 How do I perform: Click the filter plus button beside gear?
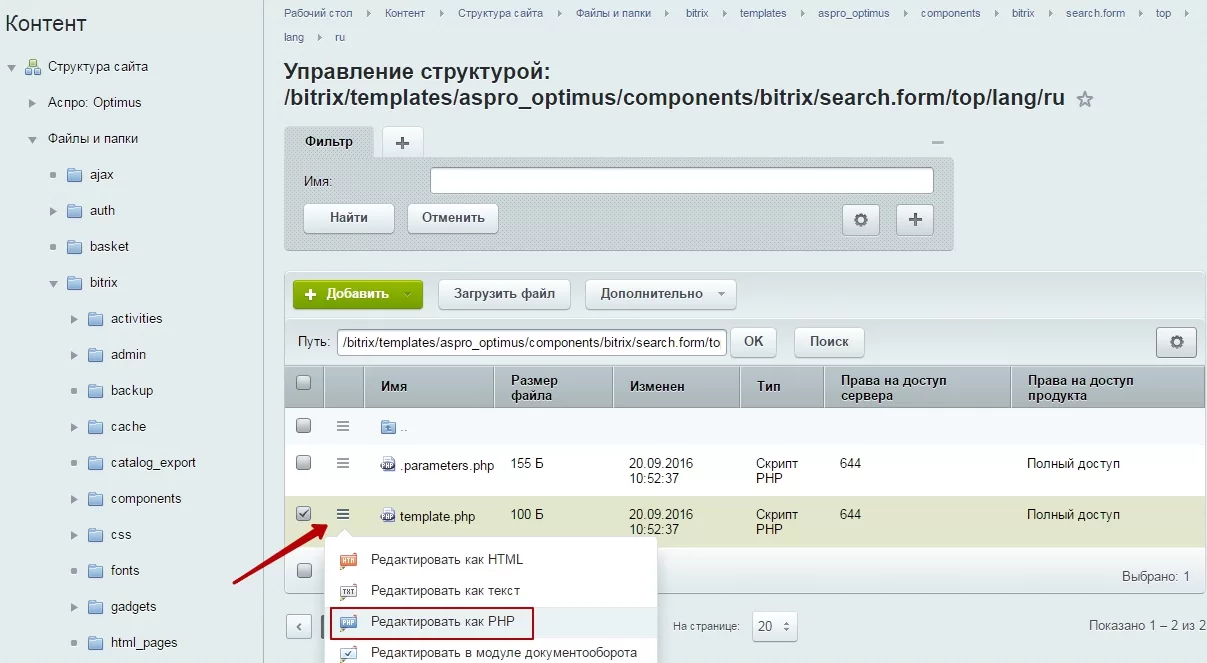click(x=915, y=219)
